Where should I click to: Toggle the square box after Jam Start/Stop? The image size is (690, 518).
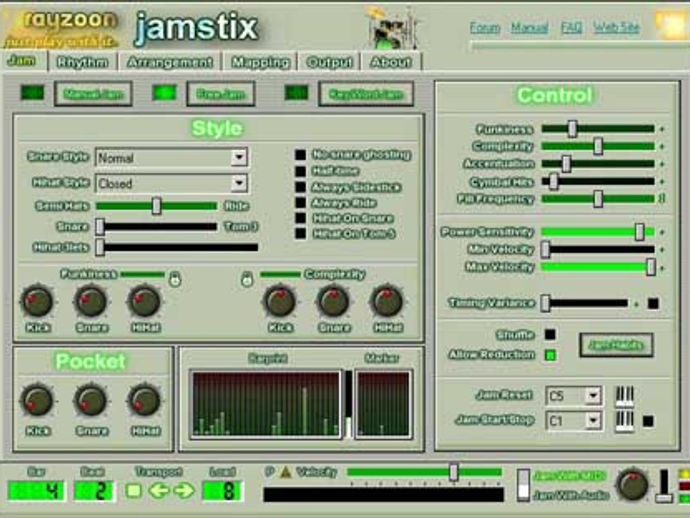[x=648, y=422]
